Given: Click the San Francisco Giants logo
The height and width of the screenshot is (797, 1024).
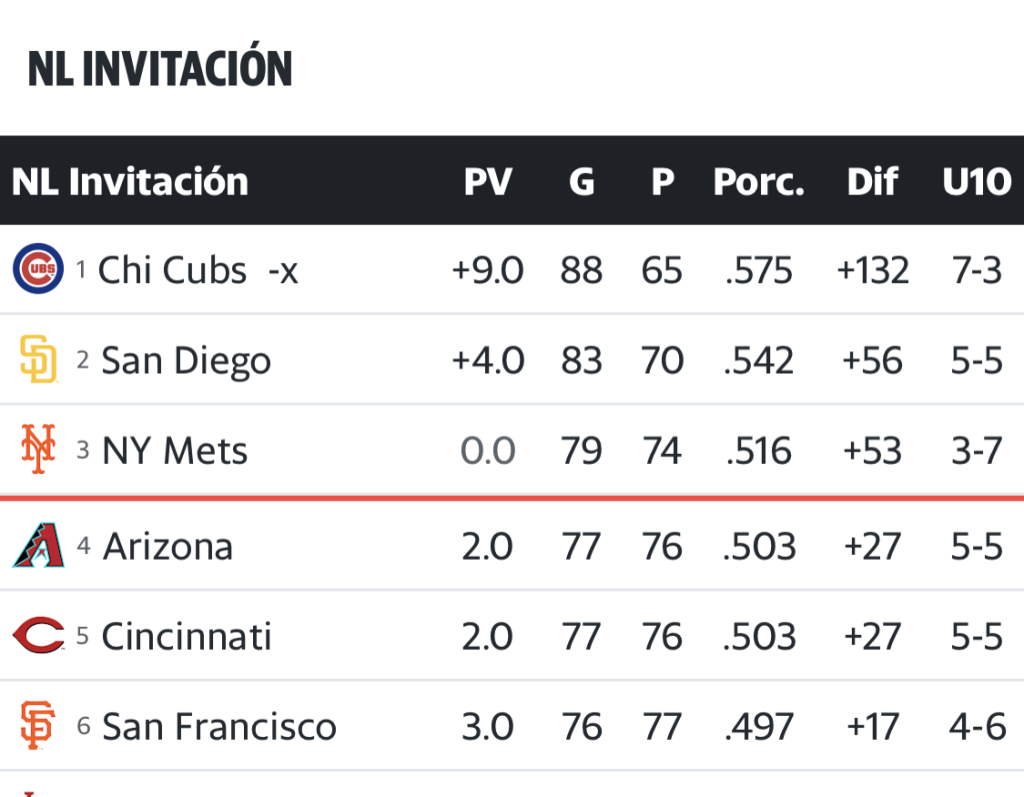Looking at the screenshot, I should pos(38,726).
